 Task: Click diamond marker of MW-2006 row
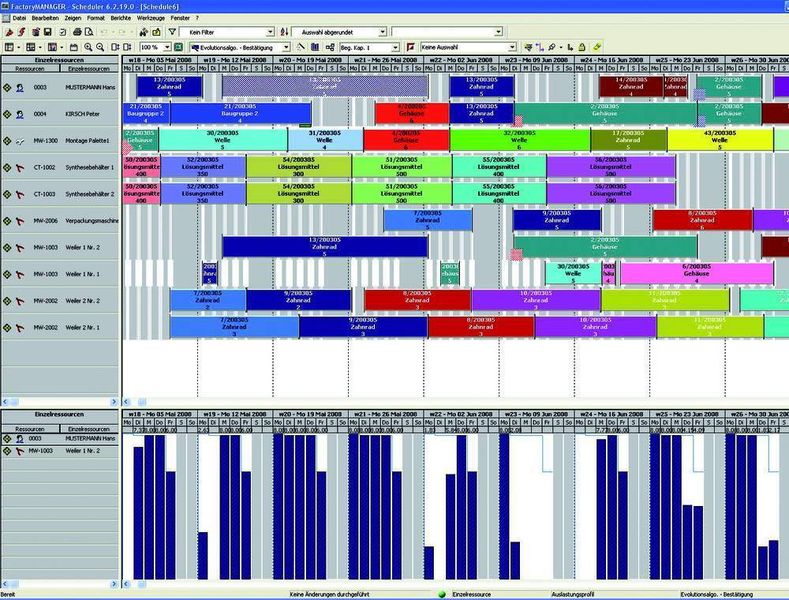7,220
